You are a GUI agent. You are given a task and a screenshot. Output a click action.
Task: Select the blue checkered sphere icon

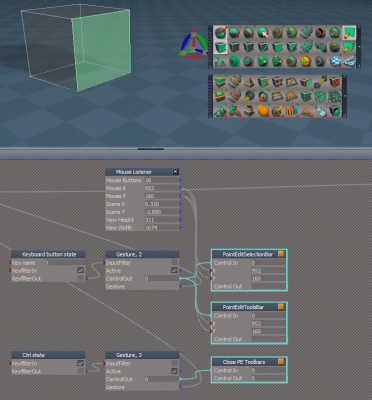335,61
